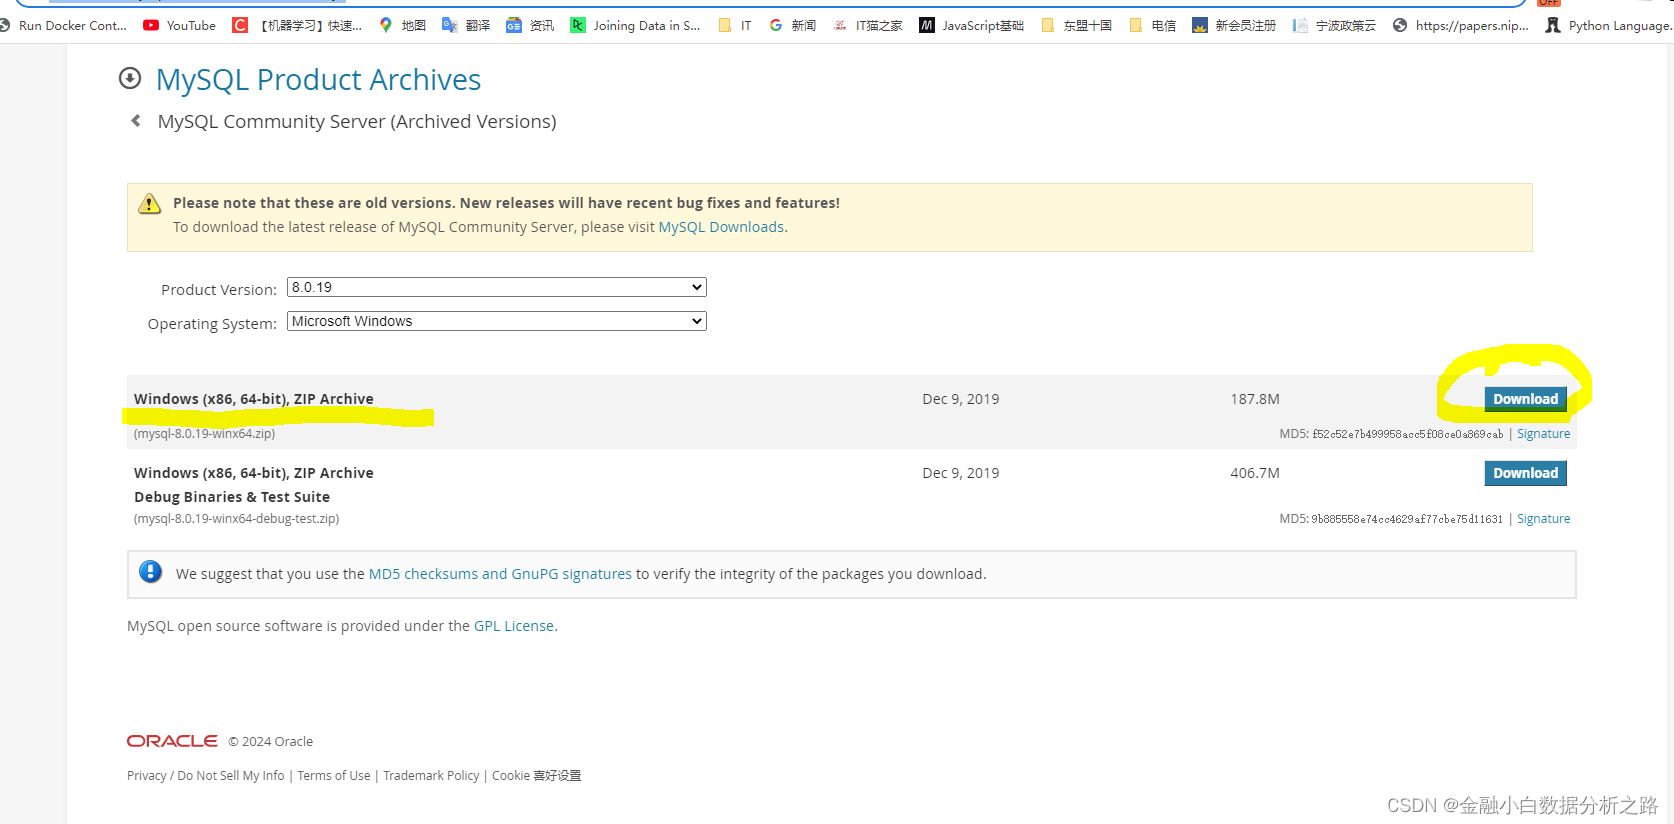Open the Google 新闻 bookmark
This screenshot has height=824, width=1674.
(792, 25)
